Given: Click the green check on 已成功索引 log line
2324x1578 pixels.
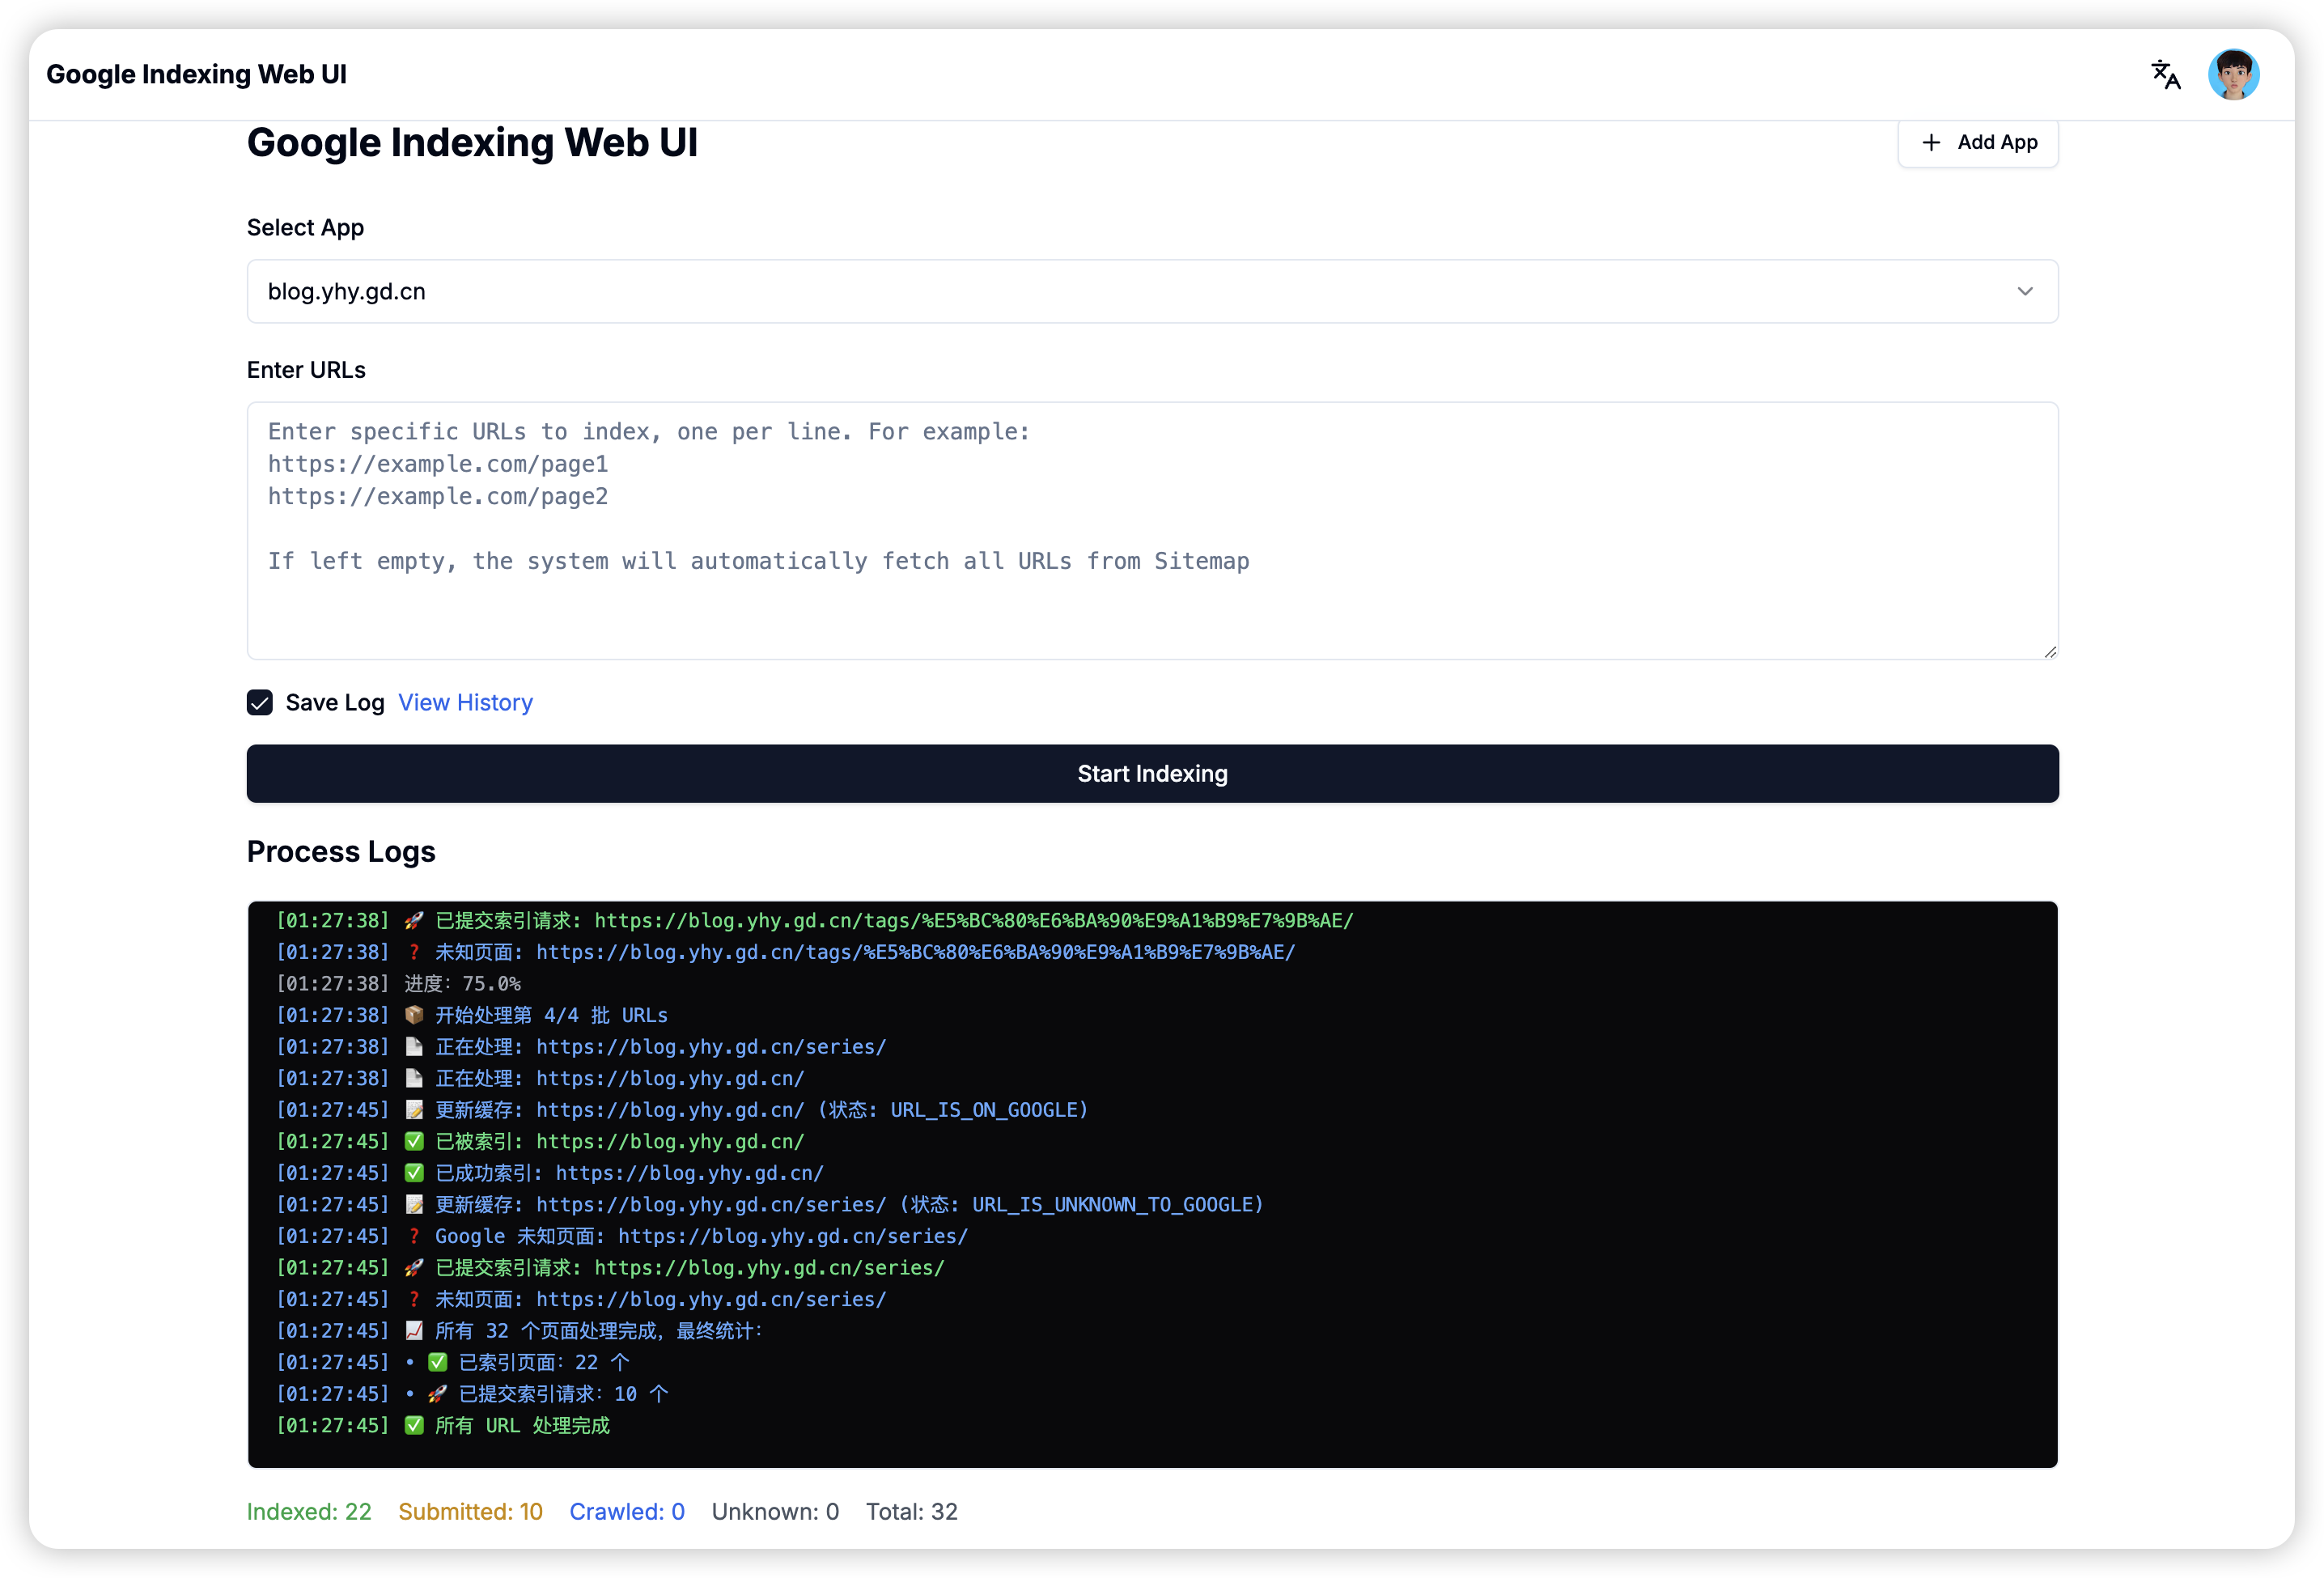Looking at the screenshot, I should 414,1173.
